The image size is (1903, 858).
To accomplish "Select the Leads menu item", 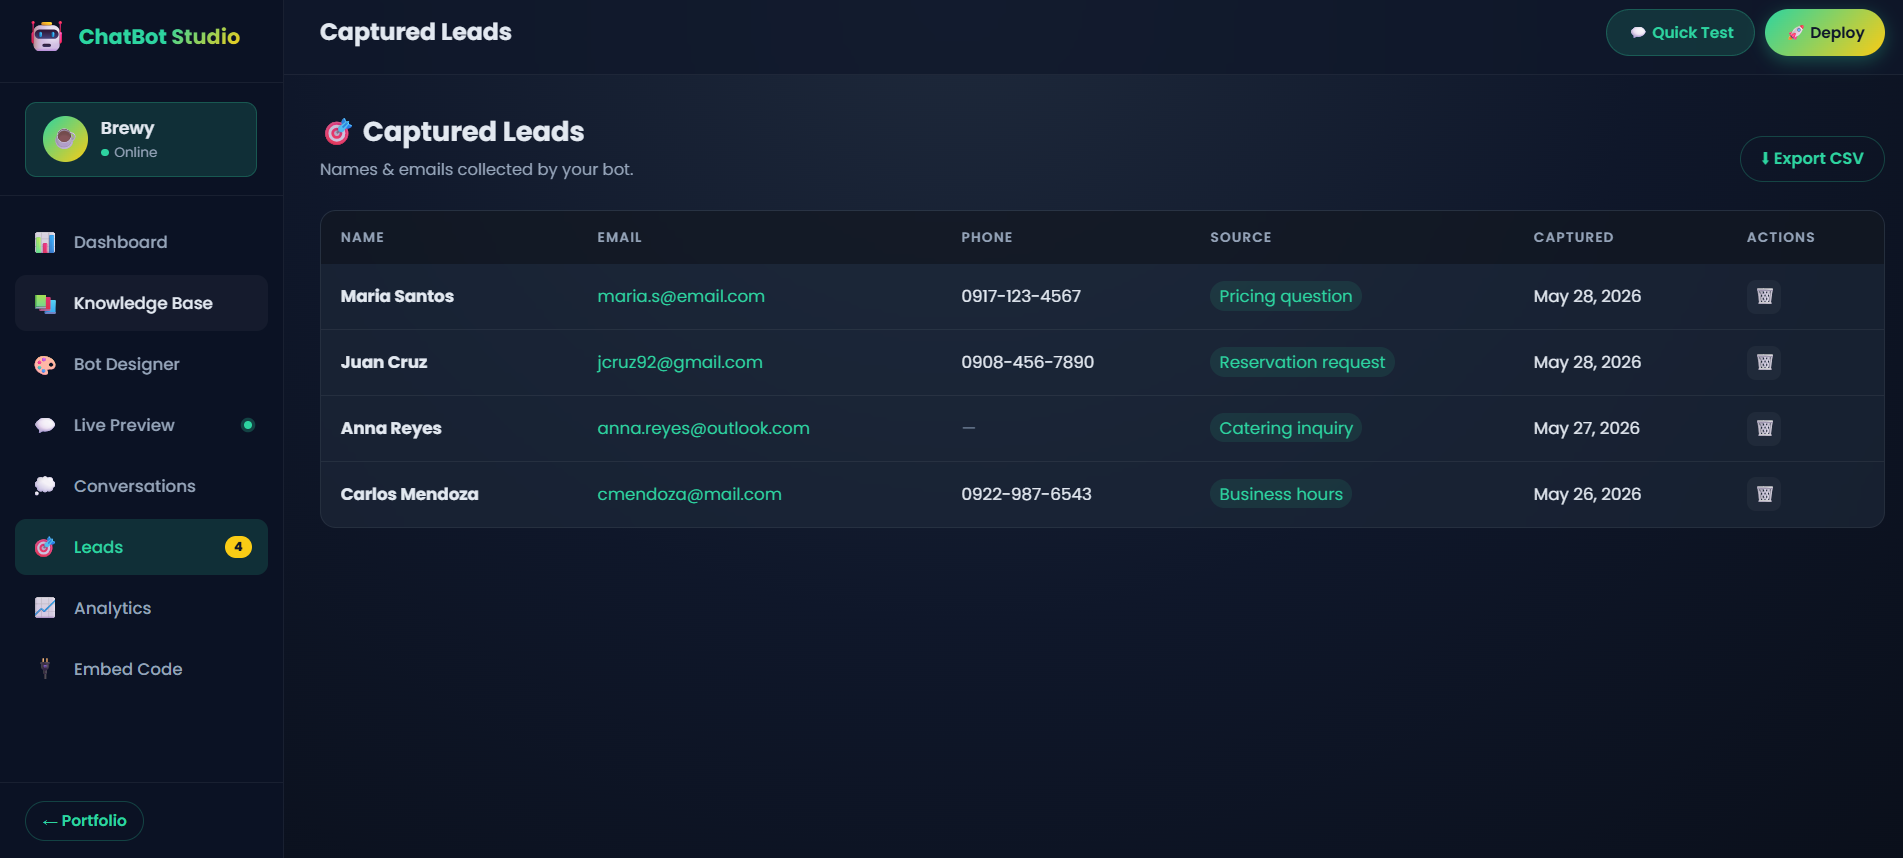I will click(x=141, y=547).
